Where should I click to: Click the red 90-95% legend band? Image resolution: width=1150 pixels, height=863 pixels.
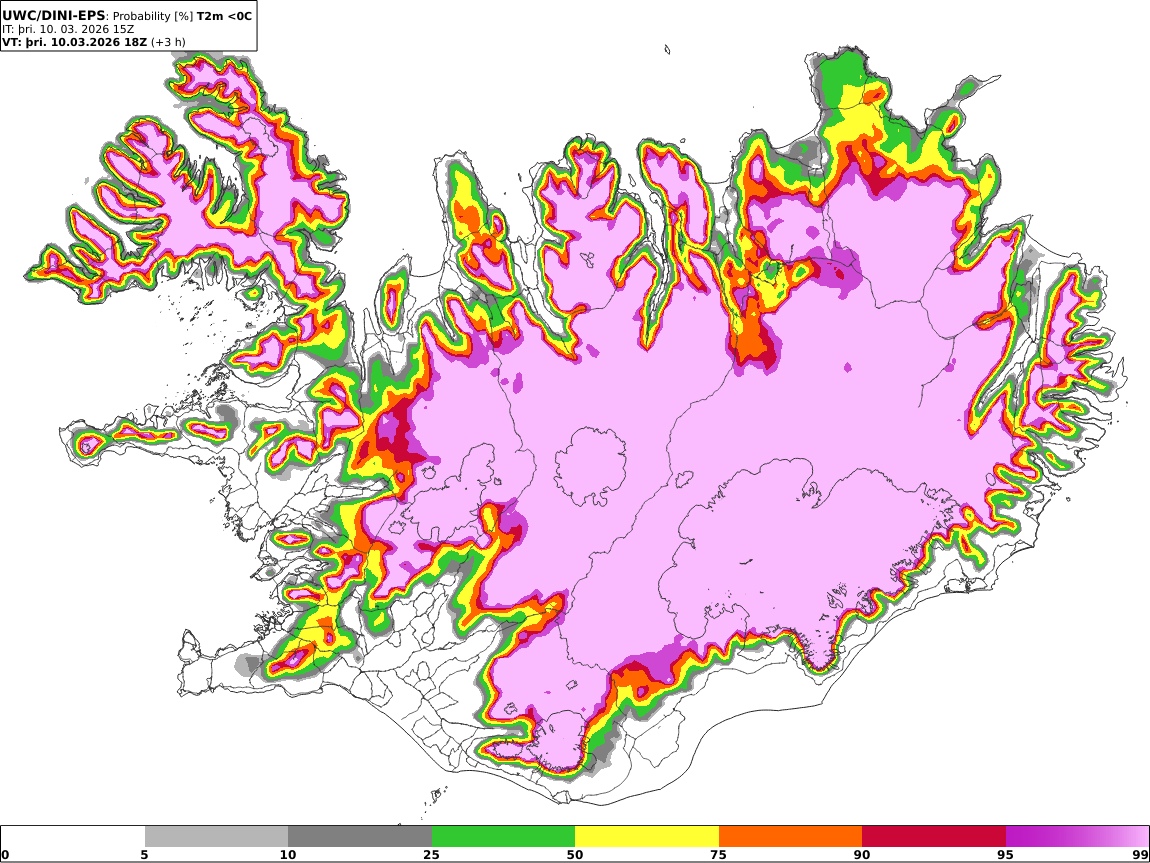point(934,837)
